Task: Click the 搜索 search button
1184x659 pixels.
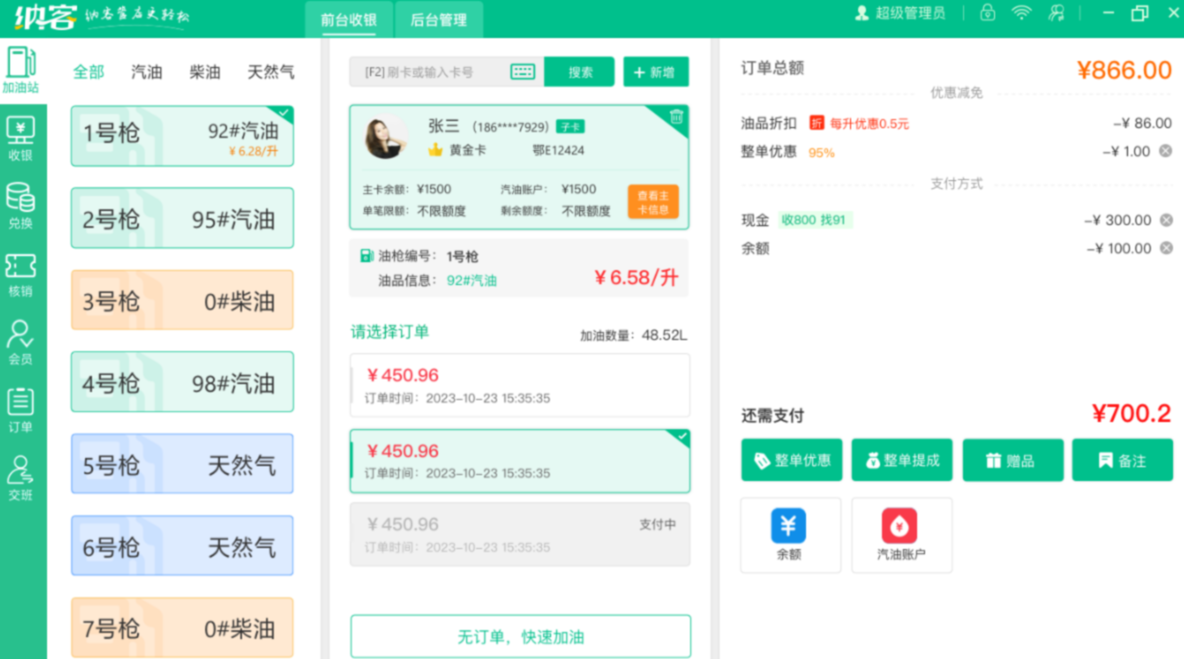Action: 580,72
